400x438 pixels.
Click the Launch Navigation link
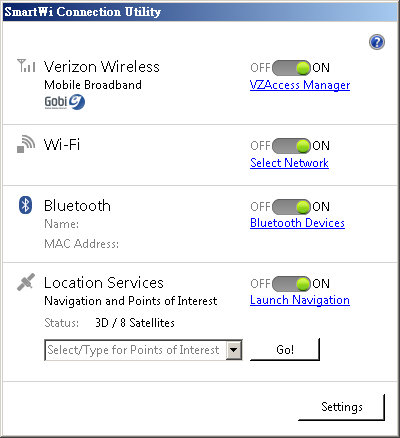(x=300, y=300)
